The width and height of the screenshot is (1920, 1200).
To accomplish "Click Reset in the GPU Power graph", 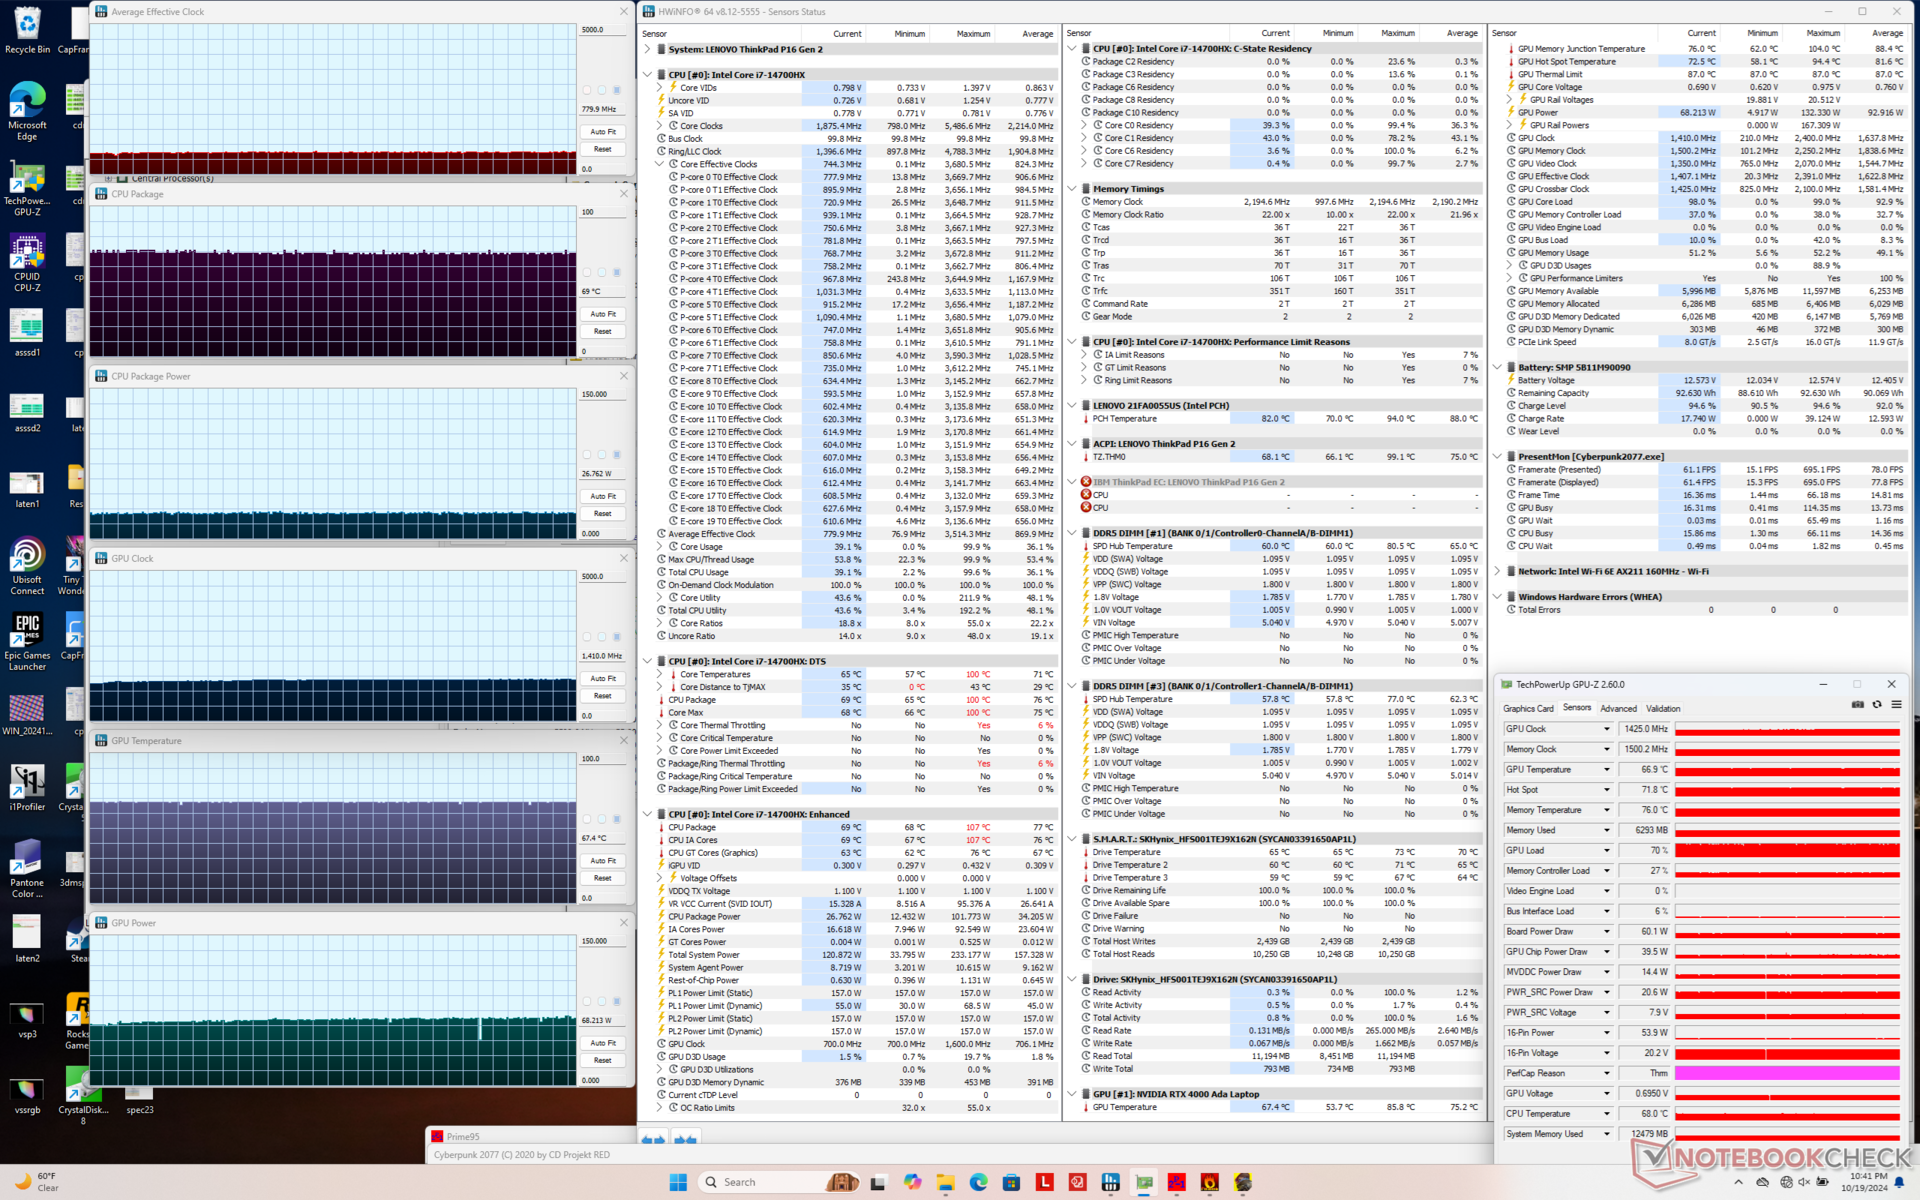I will (x=602, y=1060).
